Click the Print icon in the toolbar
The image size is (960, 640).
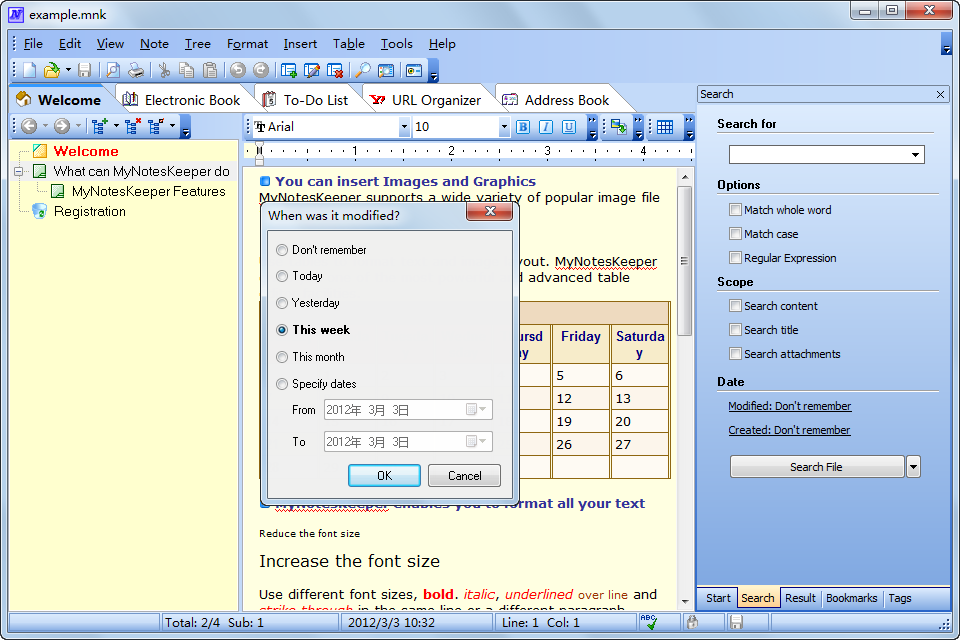point(136,70)
